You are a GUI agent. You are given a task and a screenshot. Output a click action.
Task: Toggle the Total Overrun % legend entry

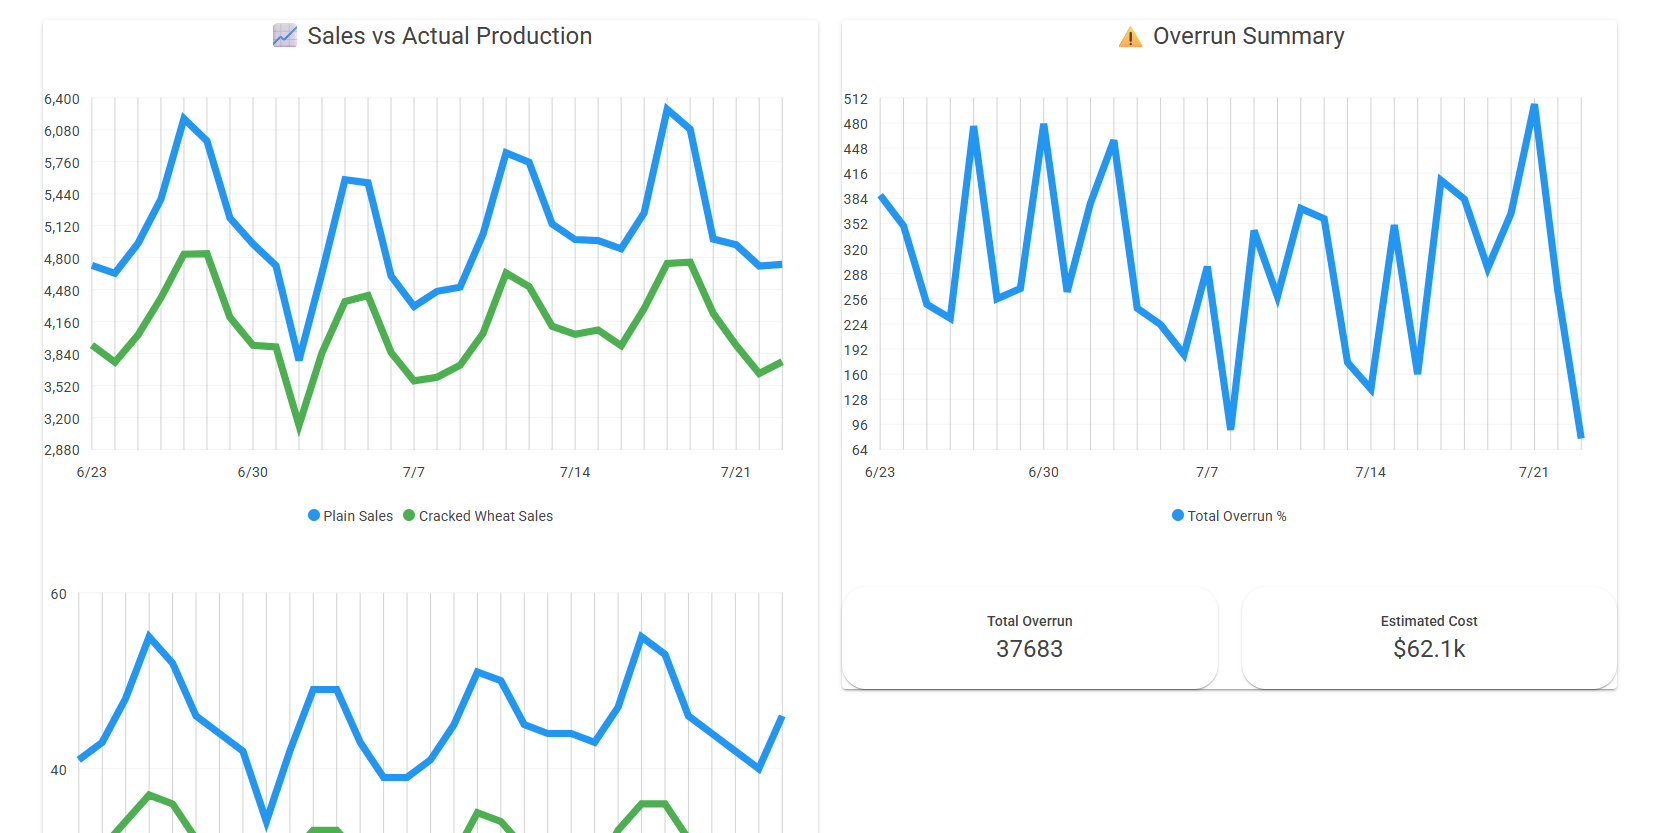[1229, 516]
